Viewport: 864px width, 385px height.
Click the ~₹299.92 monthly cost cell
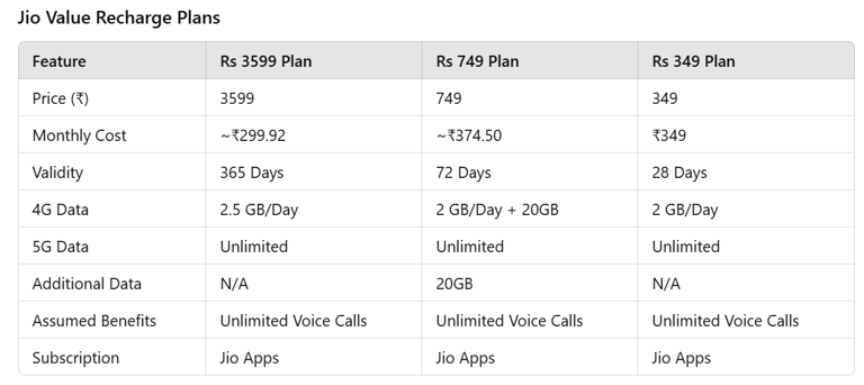pyautogui.click(x=253, y=135)
